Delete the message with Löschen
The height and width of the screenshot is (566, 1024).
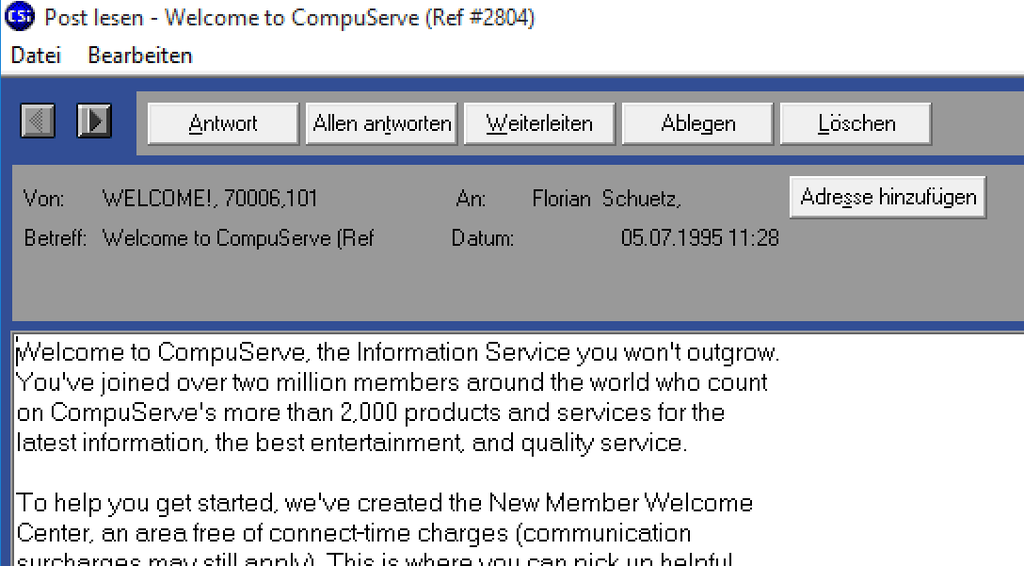(856, 124)
